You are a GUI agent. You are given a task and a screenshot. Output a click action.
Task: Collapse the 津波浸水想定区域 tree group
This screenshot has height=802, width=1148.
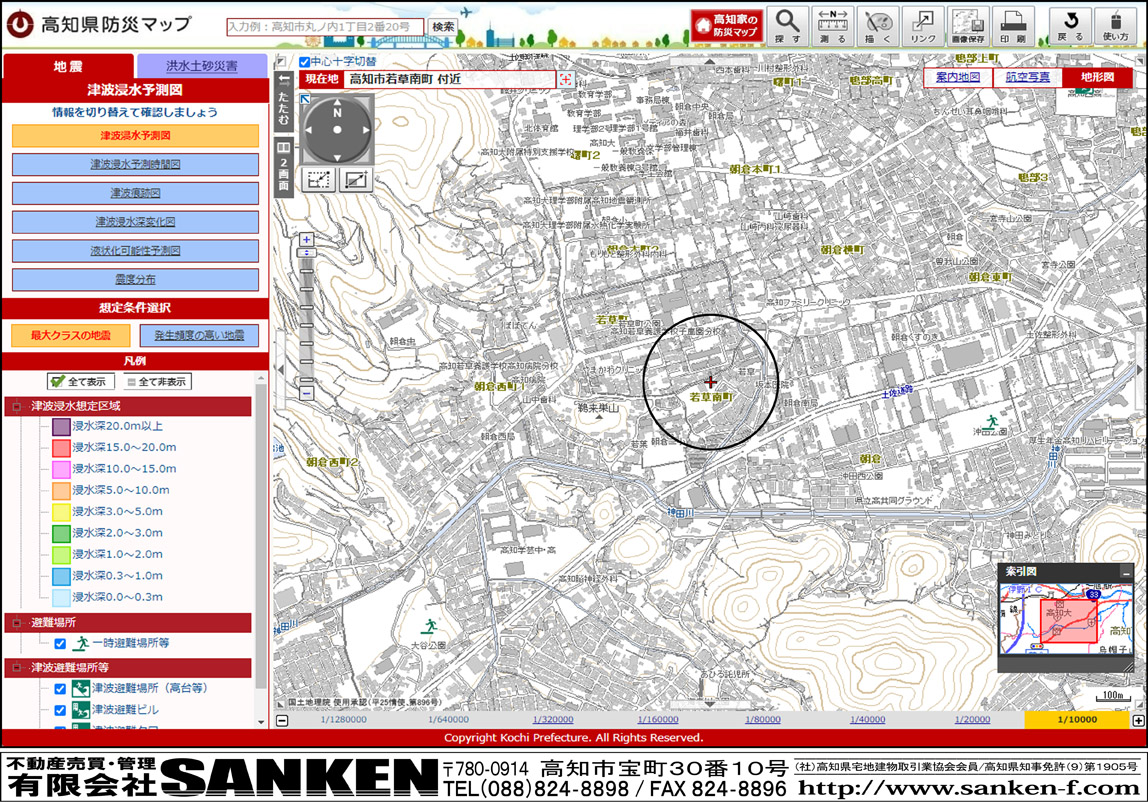coord(16,406)
